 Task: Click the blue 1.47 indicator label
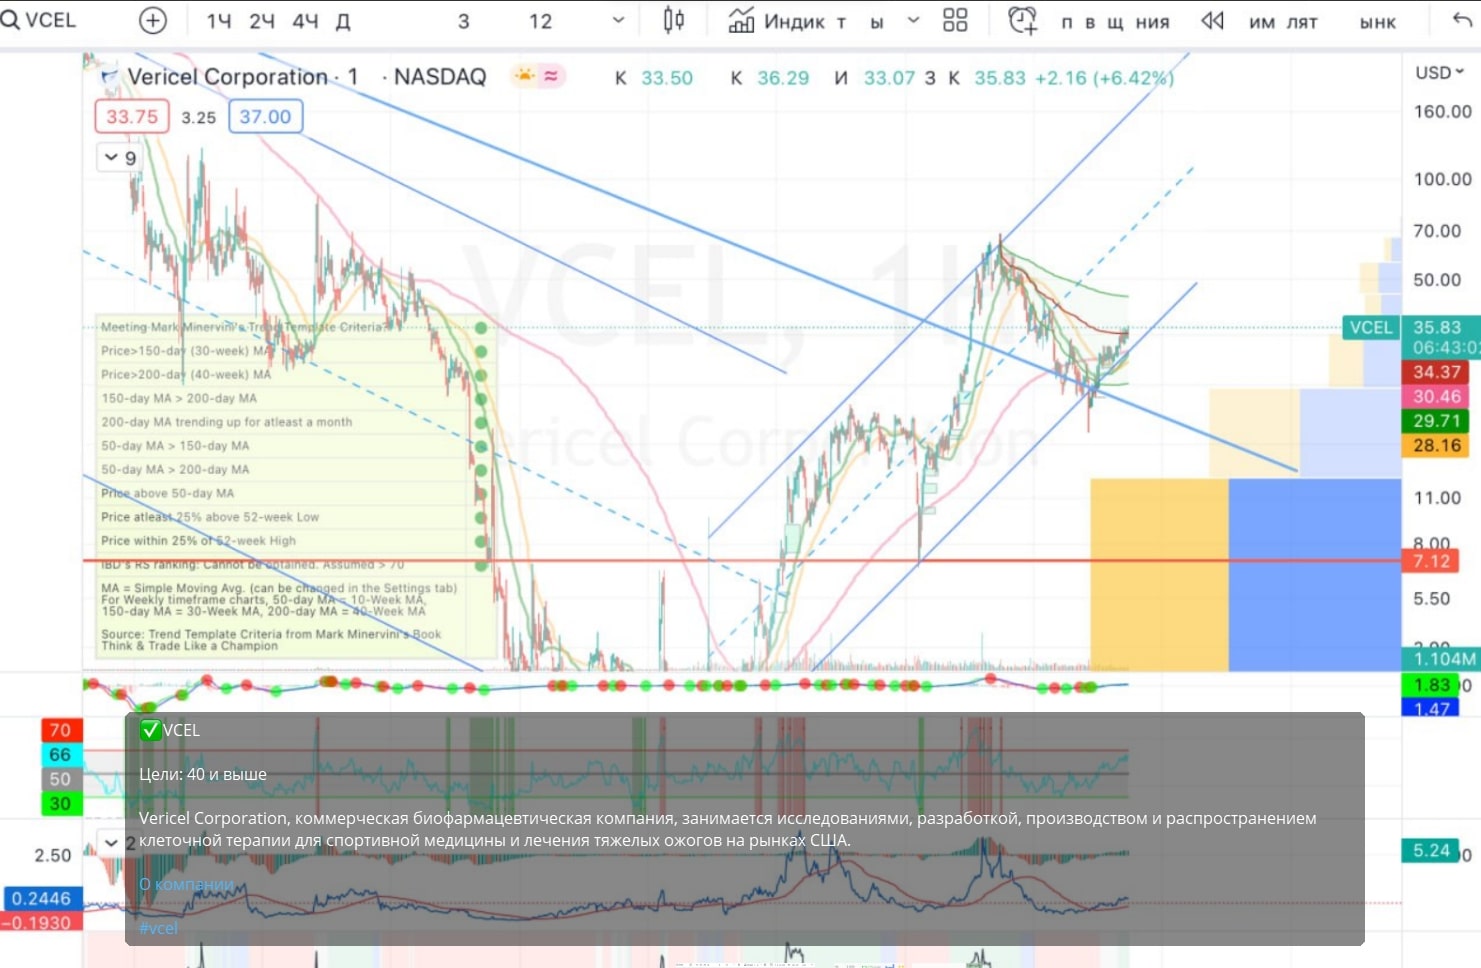tap(1432, 708)
